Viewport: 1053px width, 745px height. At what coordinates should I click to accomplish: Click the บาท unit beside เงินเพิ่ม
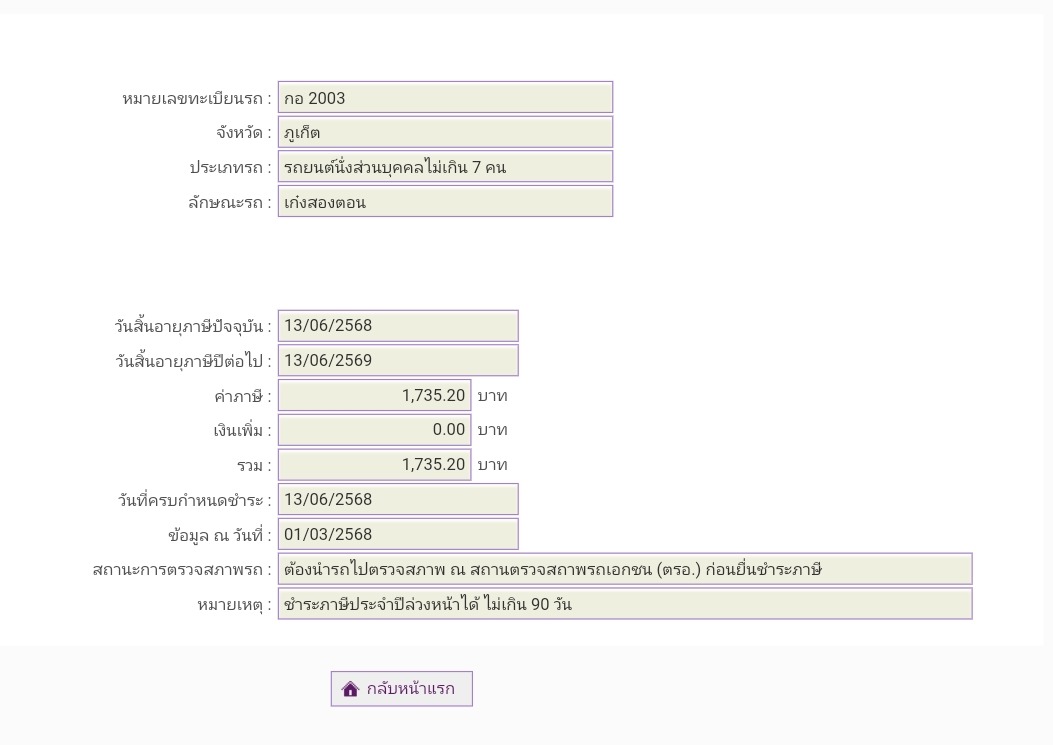tap(492, 430)
